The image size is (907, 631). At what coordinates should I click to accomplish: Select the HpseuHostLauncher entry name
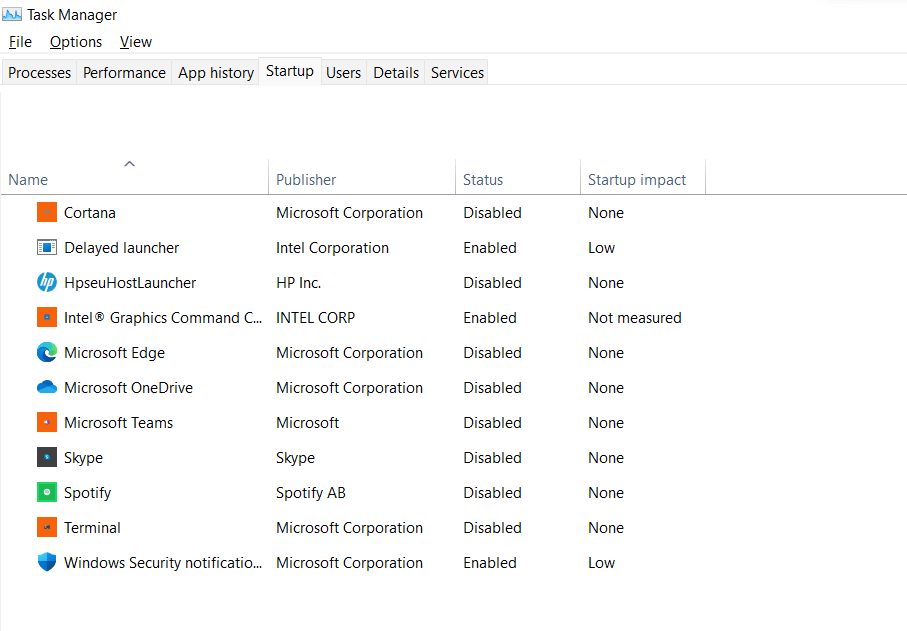click(x=130, y=283)
